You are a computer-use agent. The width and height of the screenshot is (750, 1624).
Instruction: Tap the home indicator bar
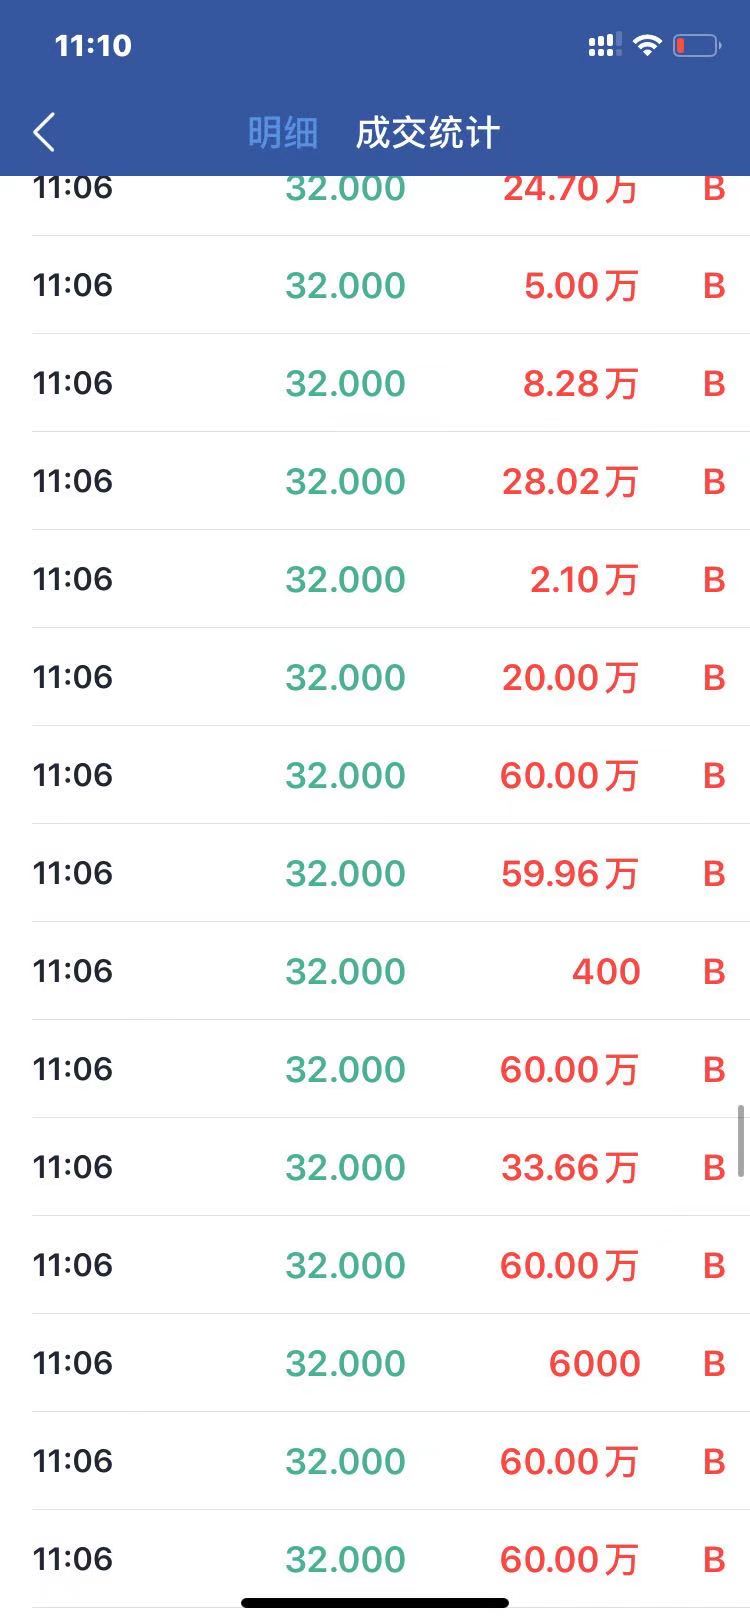[x=375, y=1603]
